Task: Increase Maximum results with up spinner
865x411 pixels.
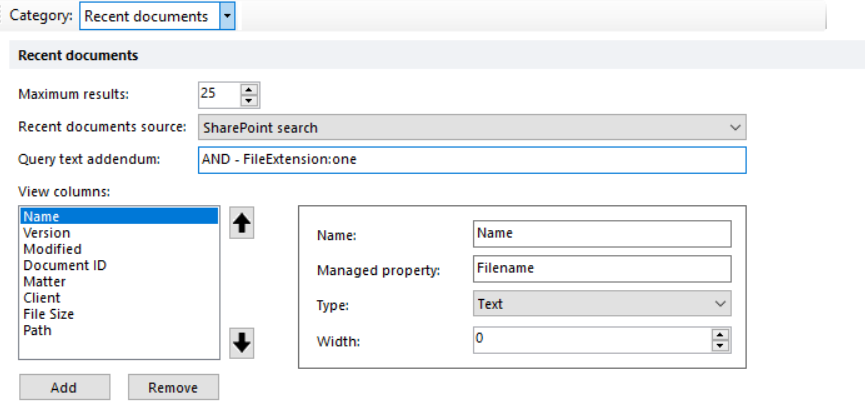Action: tap(249, 90)
